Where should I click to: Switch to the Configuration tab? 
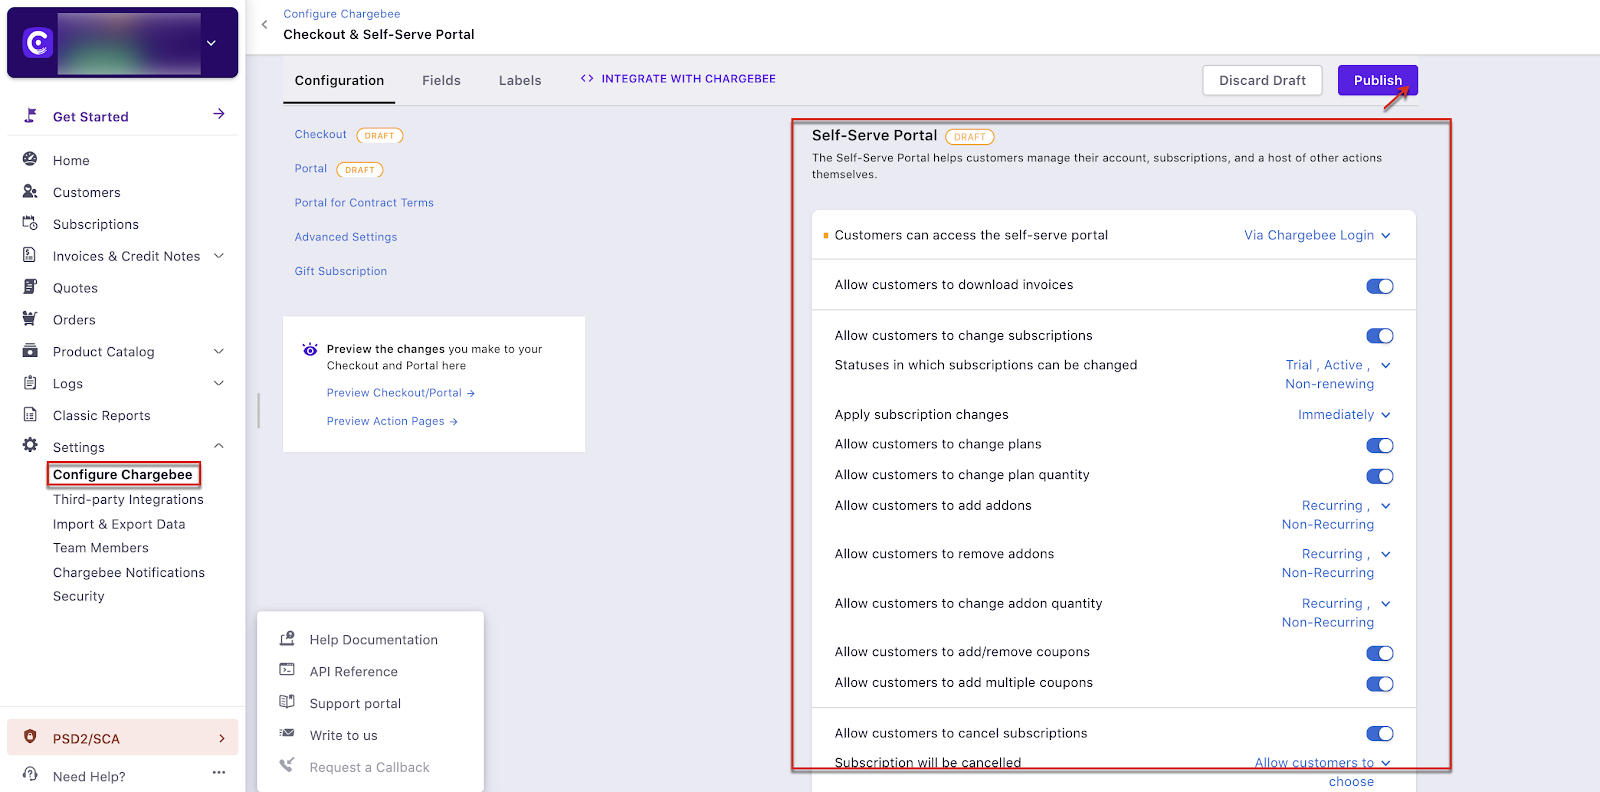(339, 81)
